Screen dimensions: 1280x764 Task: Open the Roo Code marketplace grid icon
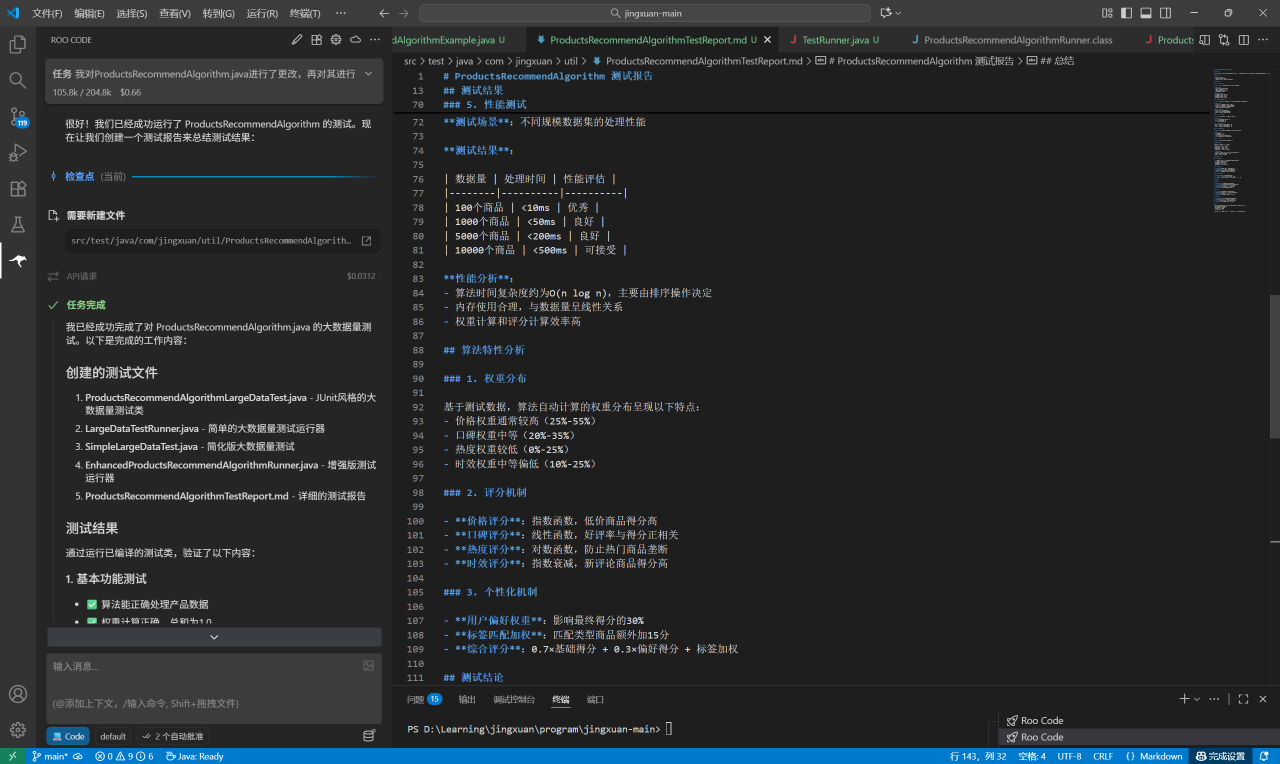pyautogui.click(x=316, y=40)
